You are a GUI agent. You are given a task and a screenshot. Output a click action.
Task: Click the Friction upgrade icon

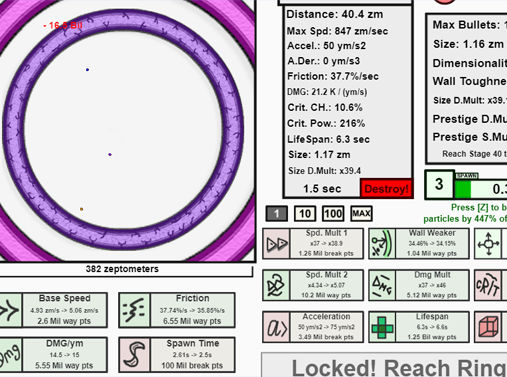coord(135,310)
